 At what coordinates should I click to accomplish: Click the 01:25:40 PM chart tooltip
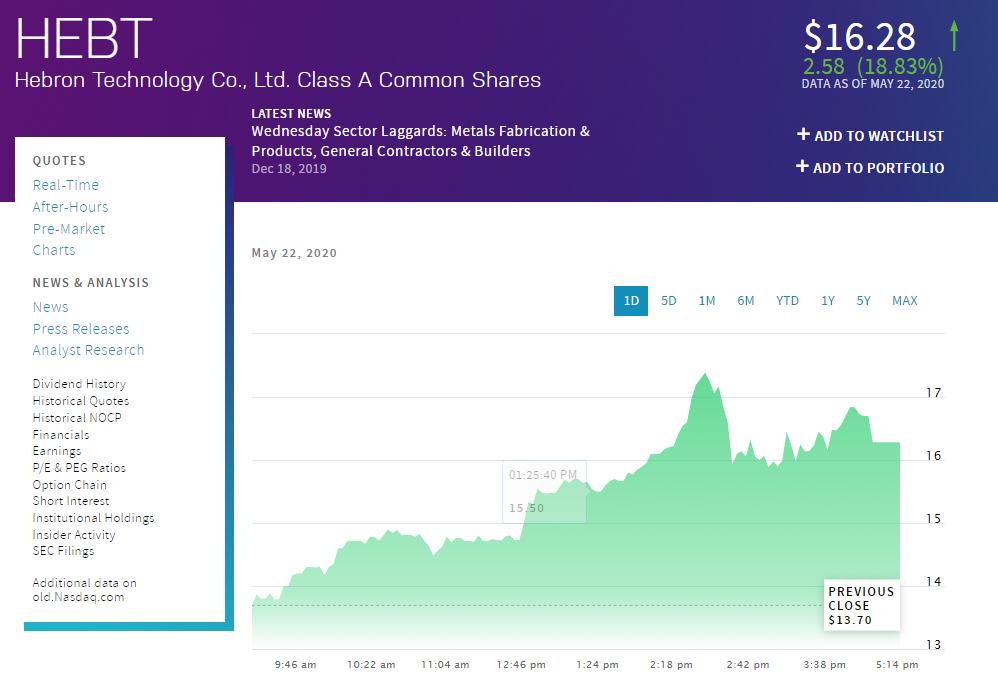point(544,492)
